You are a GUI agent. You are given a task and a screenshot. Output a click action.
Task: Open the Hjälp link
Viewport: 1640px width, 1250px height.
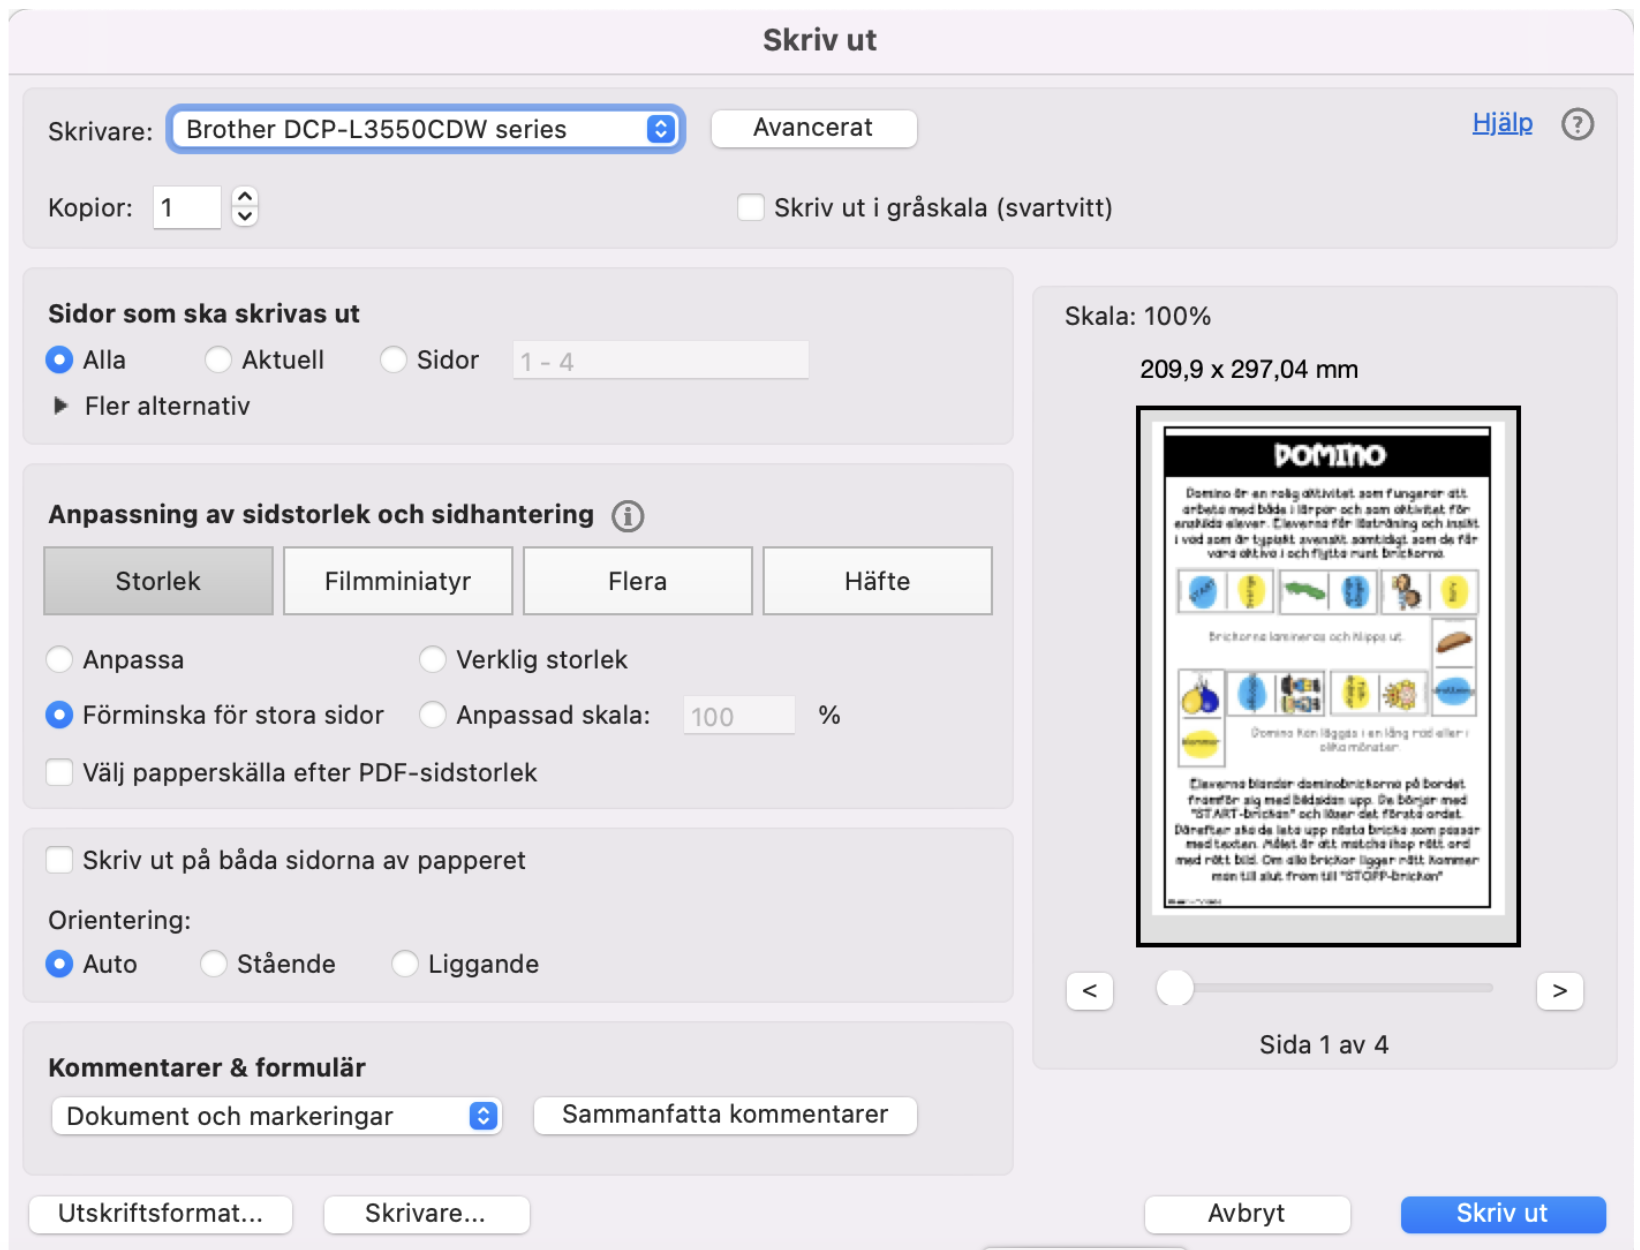coord(1501,123)
